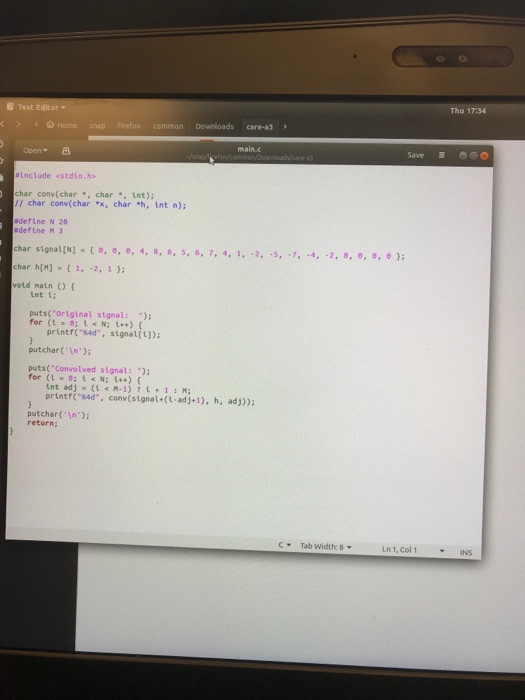The height and width of the screenshot is (700, 525).
Task: Minimize the gedit window
Action: (463, 155)
